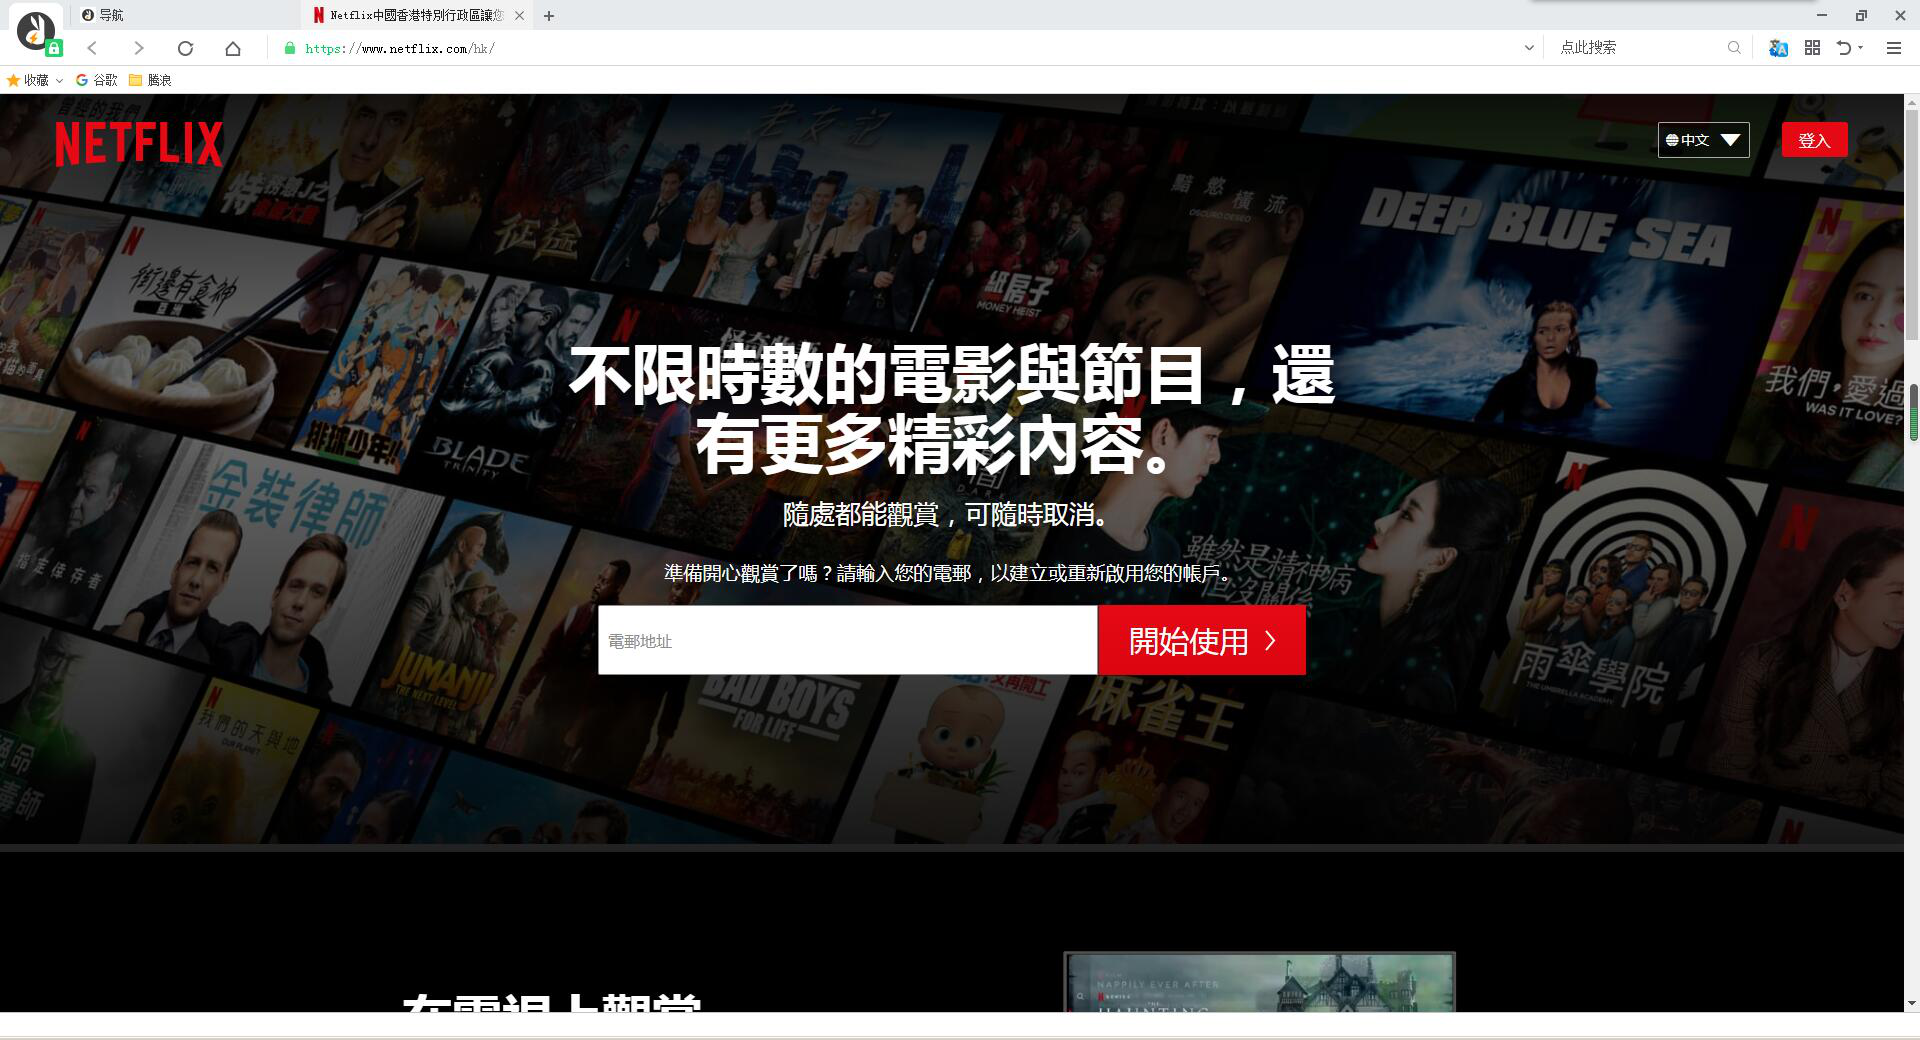Image resolution: width=1920 pixels, height=1040 pixels.
Task: Open the browser home page icon
Action: click(x=233, y=48)
